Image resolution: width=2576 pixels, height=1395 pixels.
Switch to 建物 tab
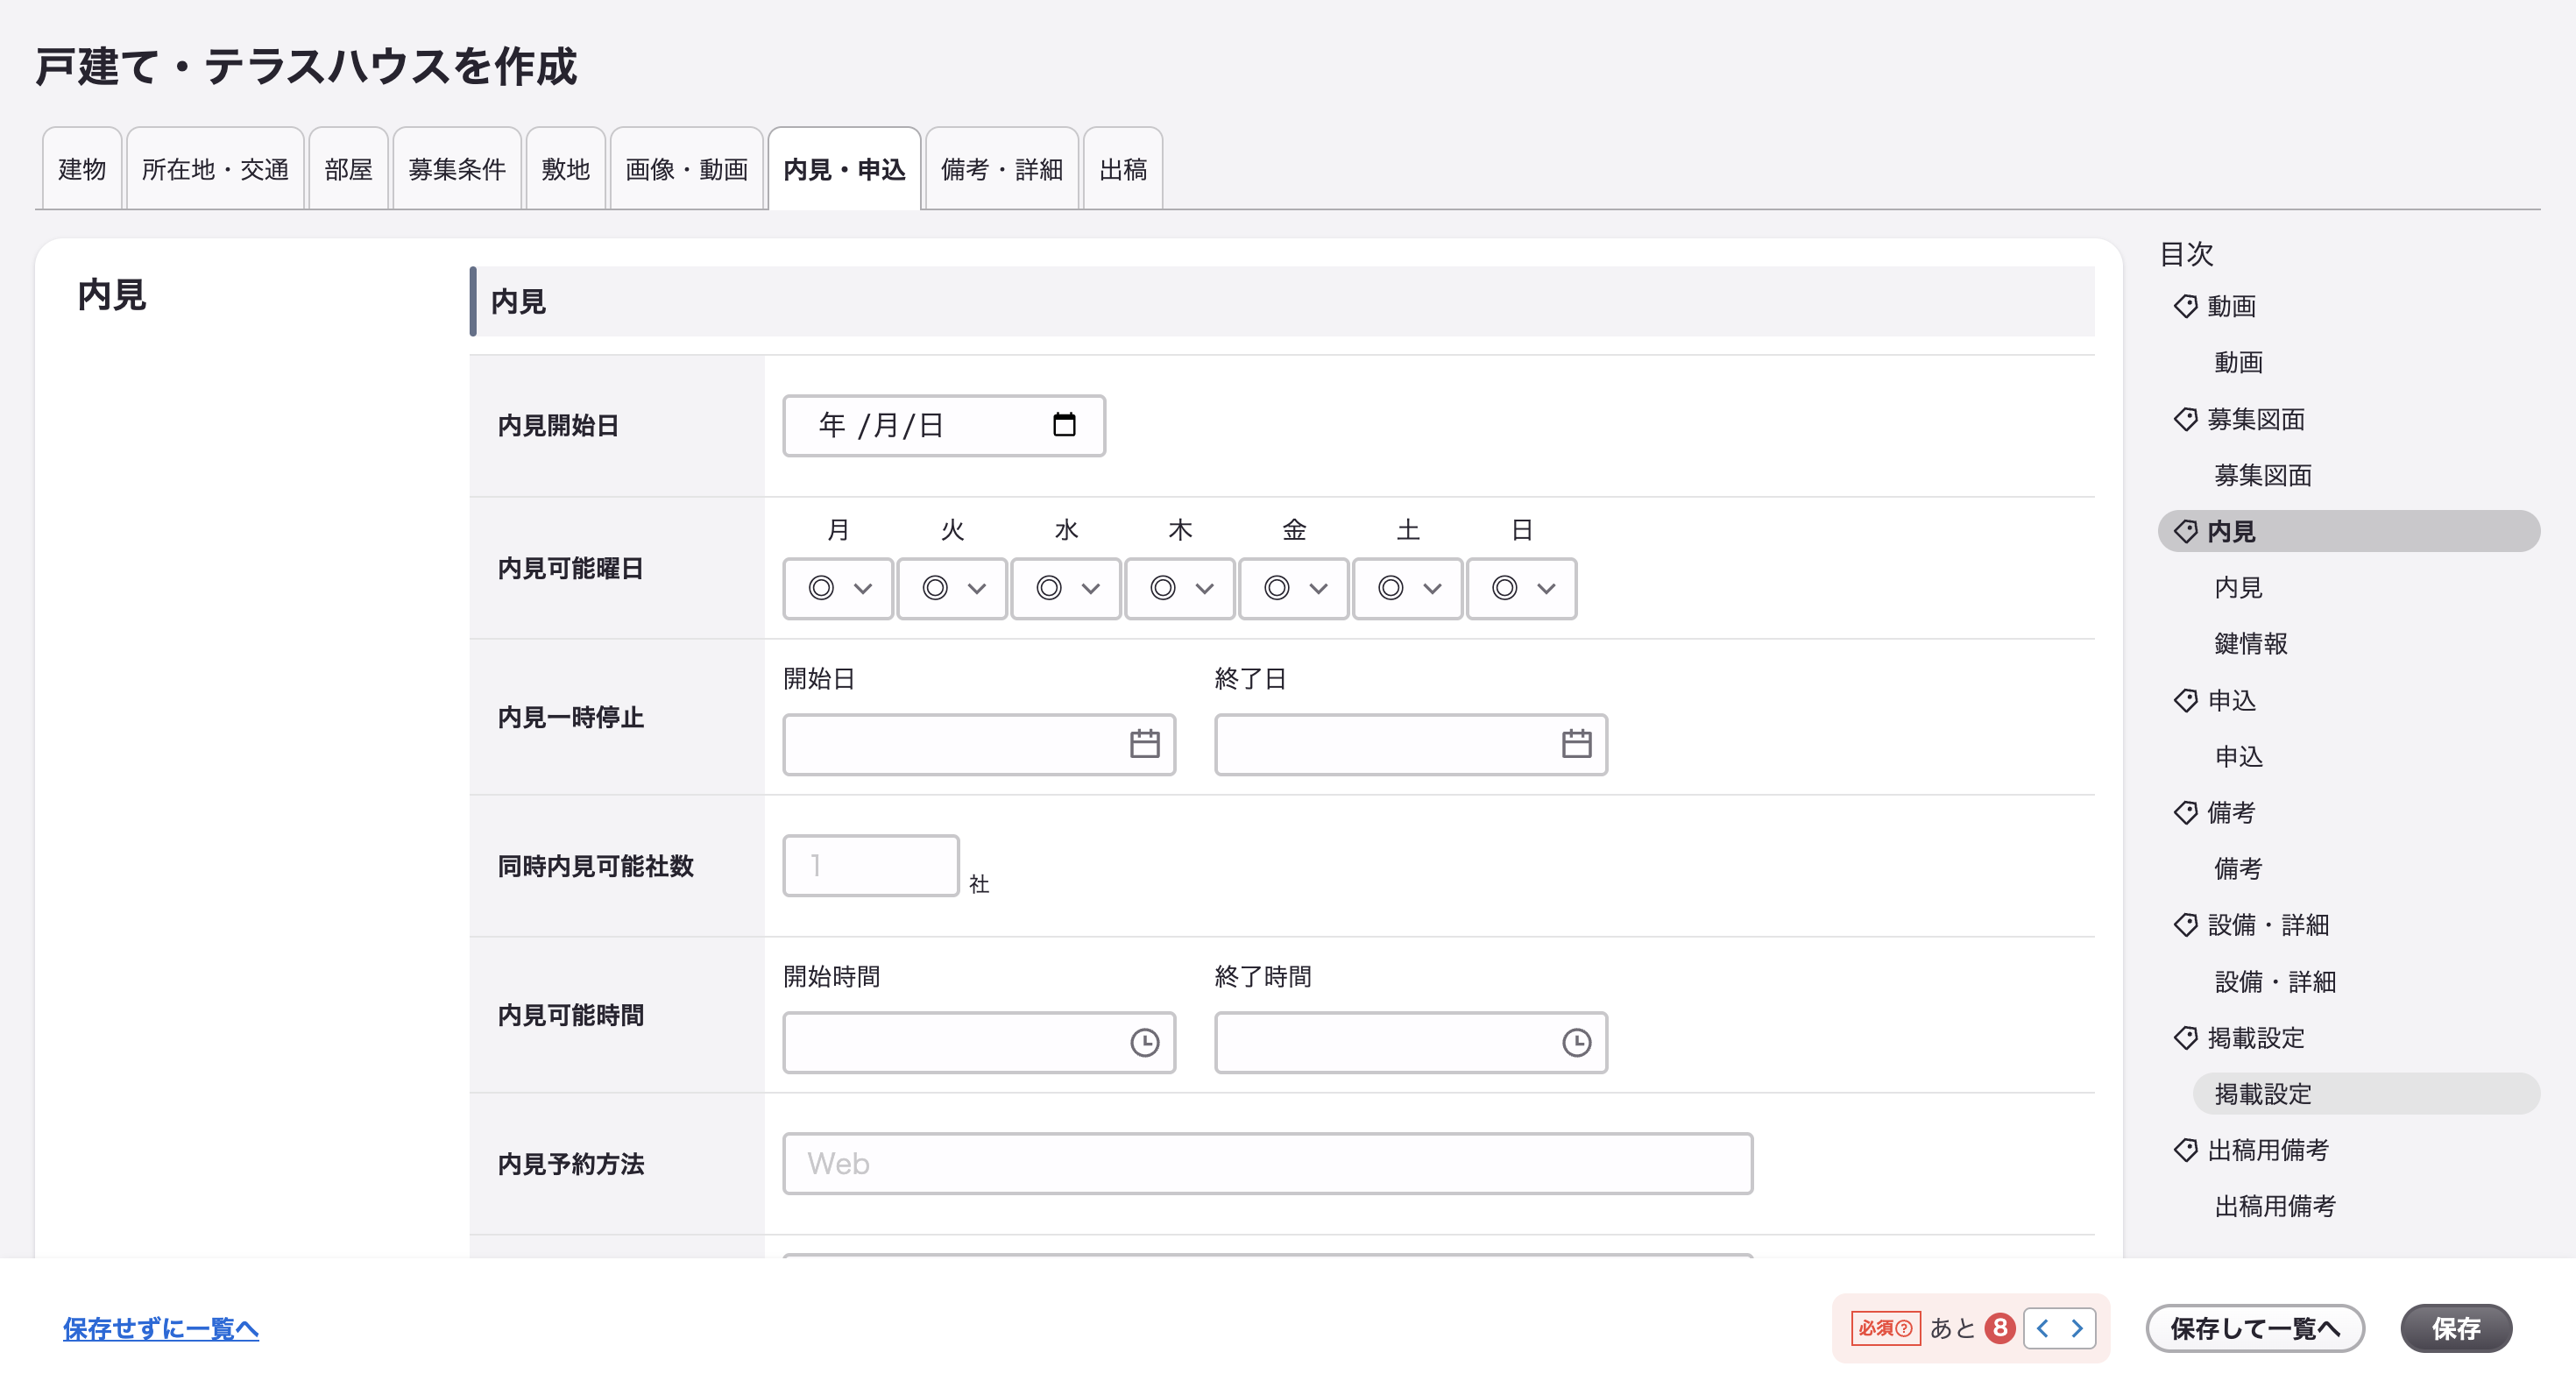click(x=82, y=169)
